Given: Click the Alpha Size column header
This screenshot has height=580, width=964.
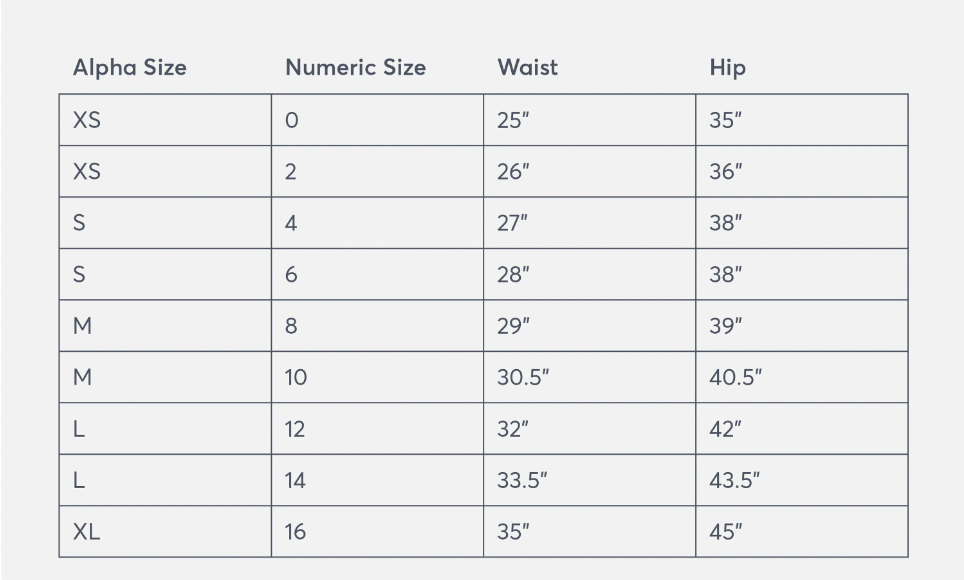Looking at the screenshot, I should pyautogui.click(x=130, y=68).
